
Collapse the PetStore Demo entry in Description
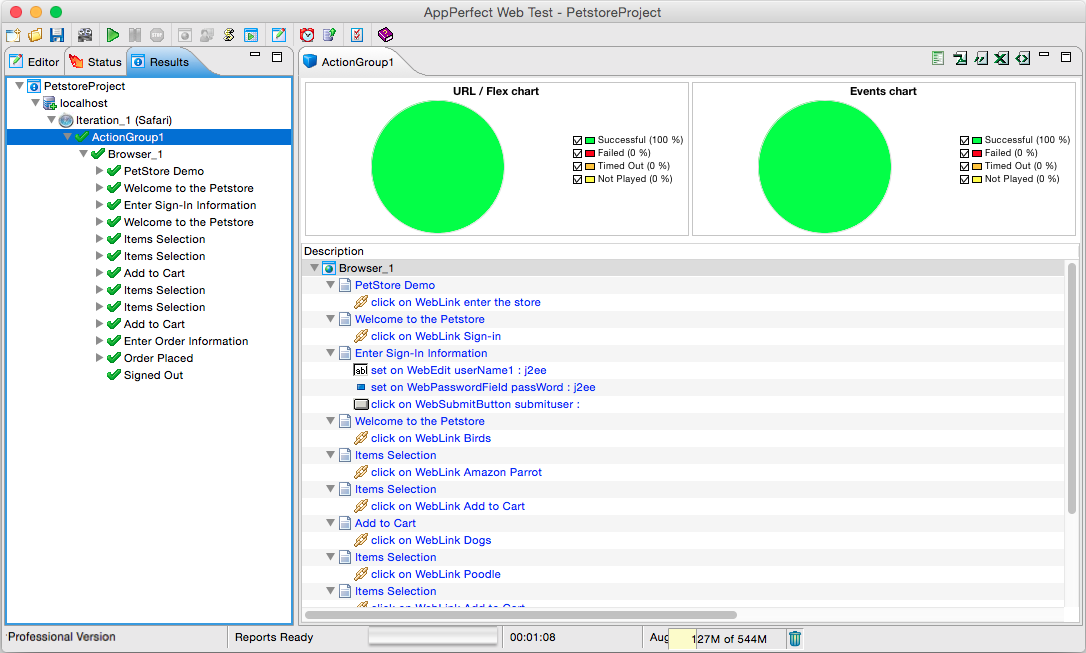[330, 285]
